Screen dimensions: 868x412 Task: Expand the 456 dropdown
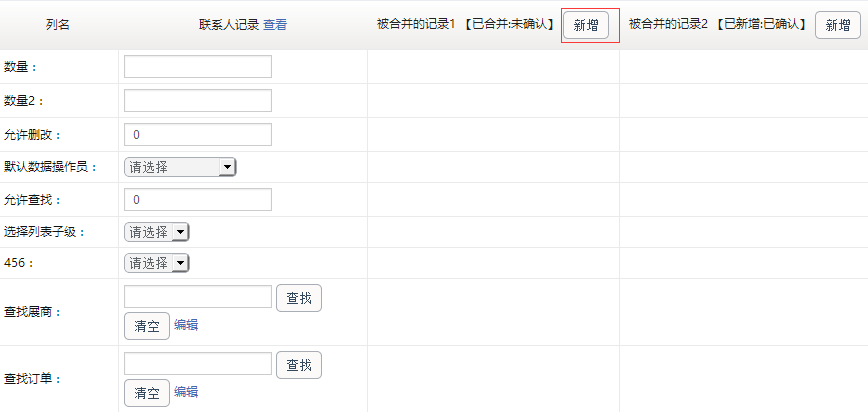157,264
